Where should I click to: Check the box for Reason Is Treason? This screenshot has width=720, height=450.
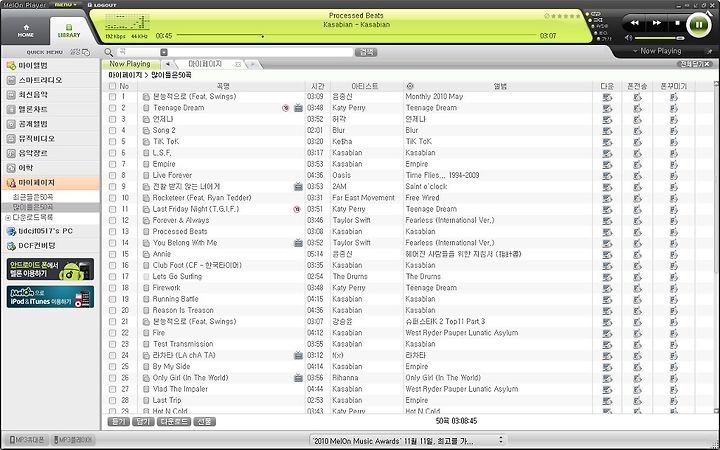(112, 310)
